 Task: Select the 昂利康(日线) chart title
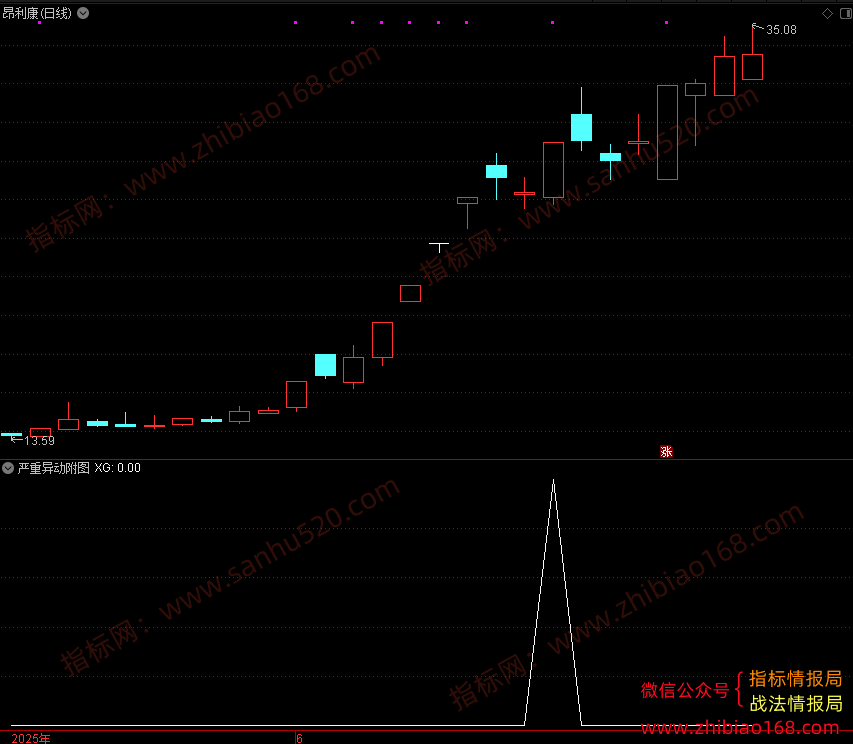(x=37, y=13)
